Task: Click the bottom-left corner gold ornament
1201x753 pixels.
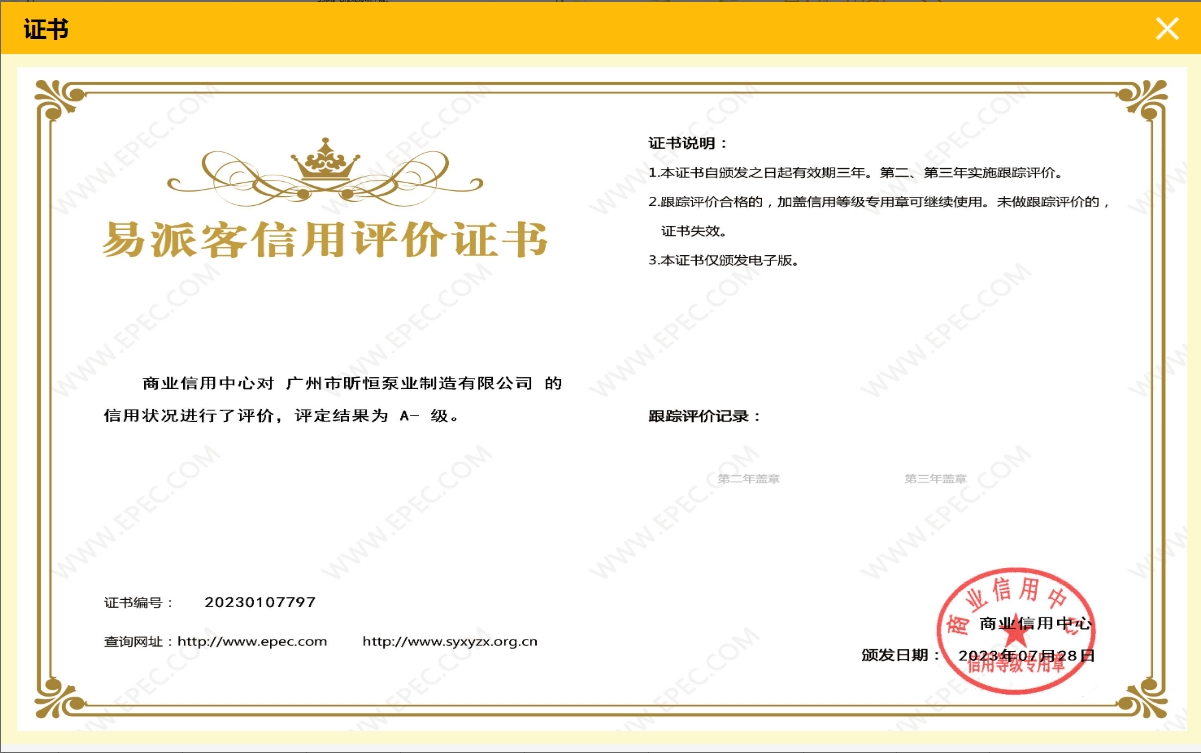Action: point(60,693)
